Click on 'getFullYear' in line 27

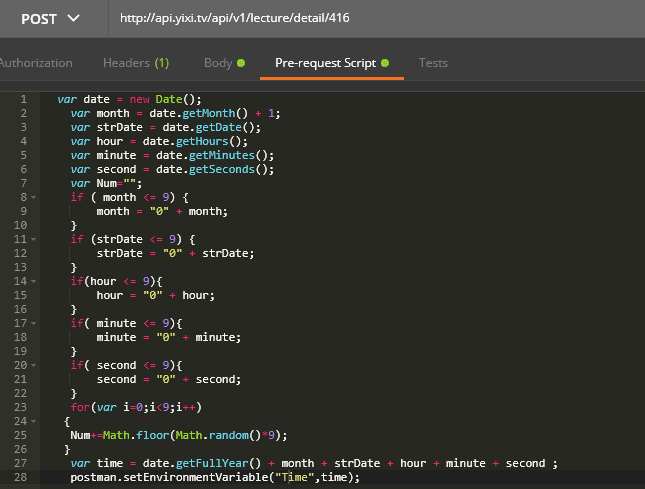(x=212, y=464)
